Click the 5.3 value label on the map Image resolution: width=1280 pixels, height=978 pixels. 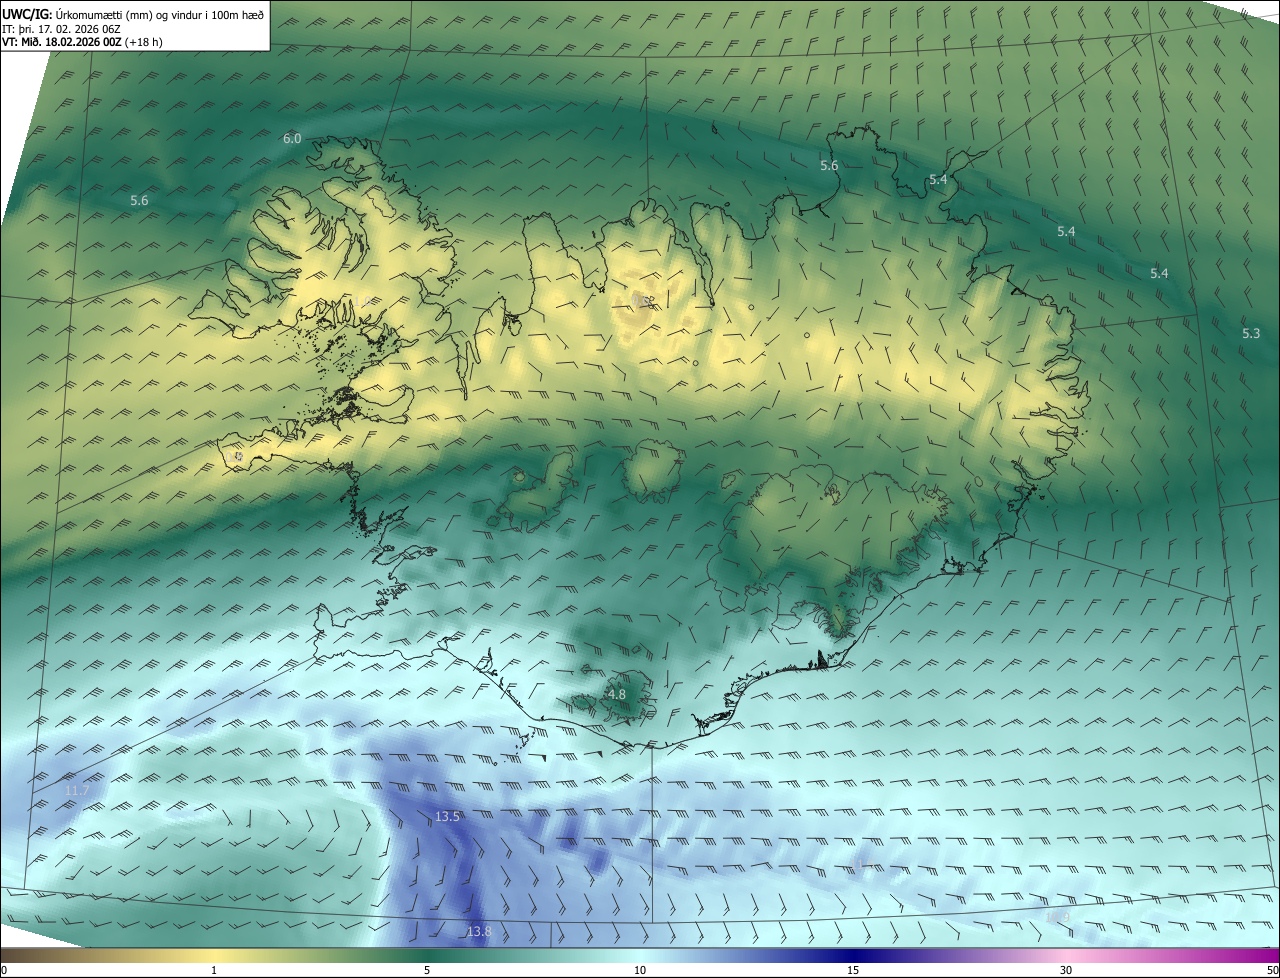(x=1251, y=333)
